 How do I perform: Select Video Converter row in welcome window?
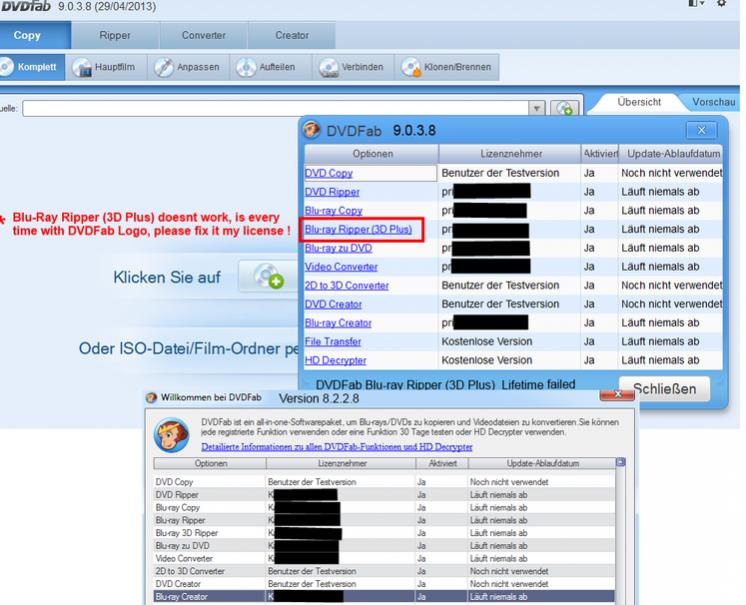click(x=384, y=558)
